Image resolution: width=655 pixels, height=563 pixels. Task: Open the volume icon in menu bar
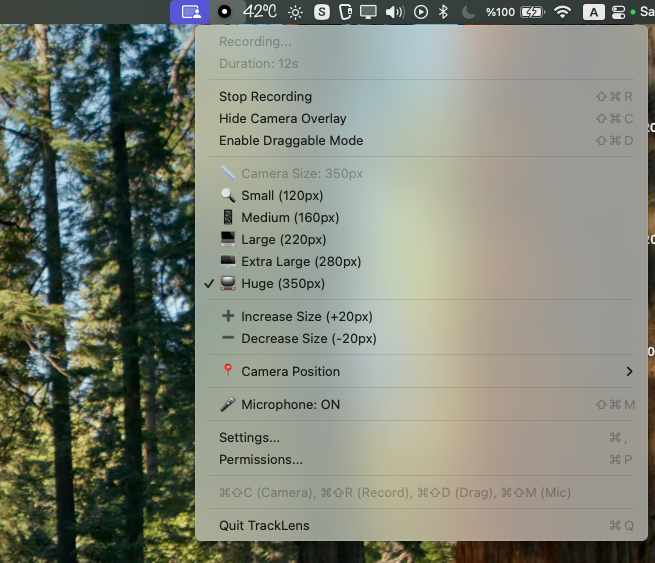click(x=394, y=12)
